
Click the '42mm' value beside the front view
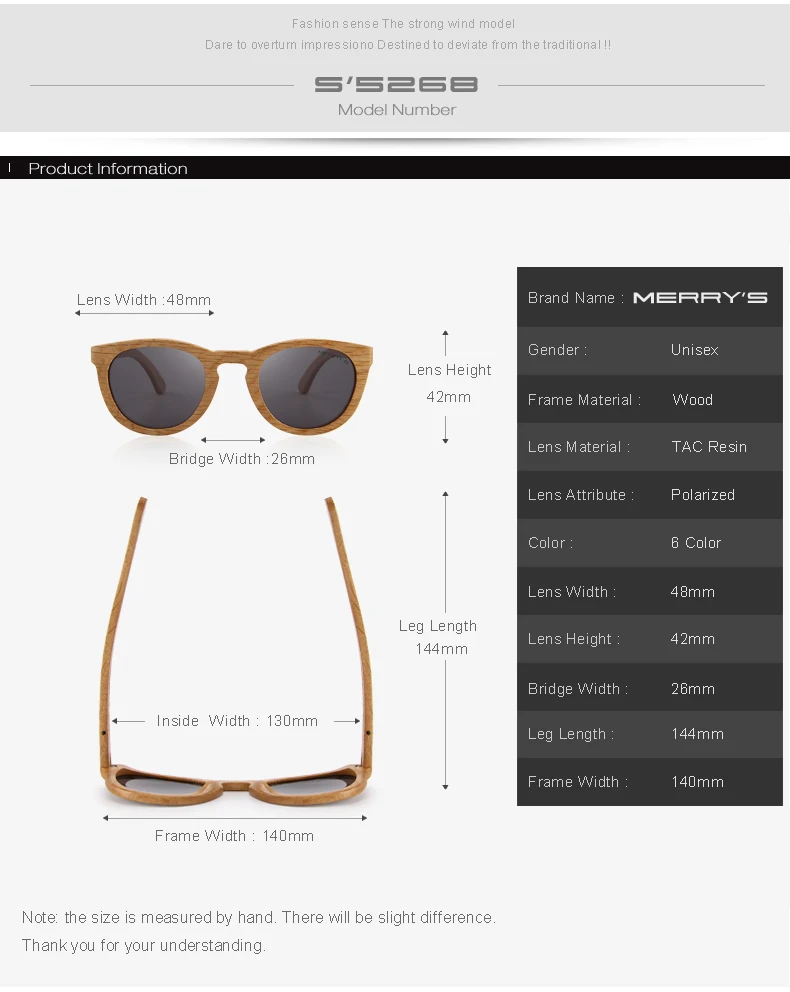(x=448, y=397)
